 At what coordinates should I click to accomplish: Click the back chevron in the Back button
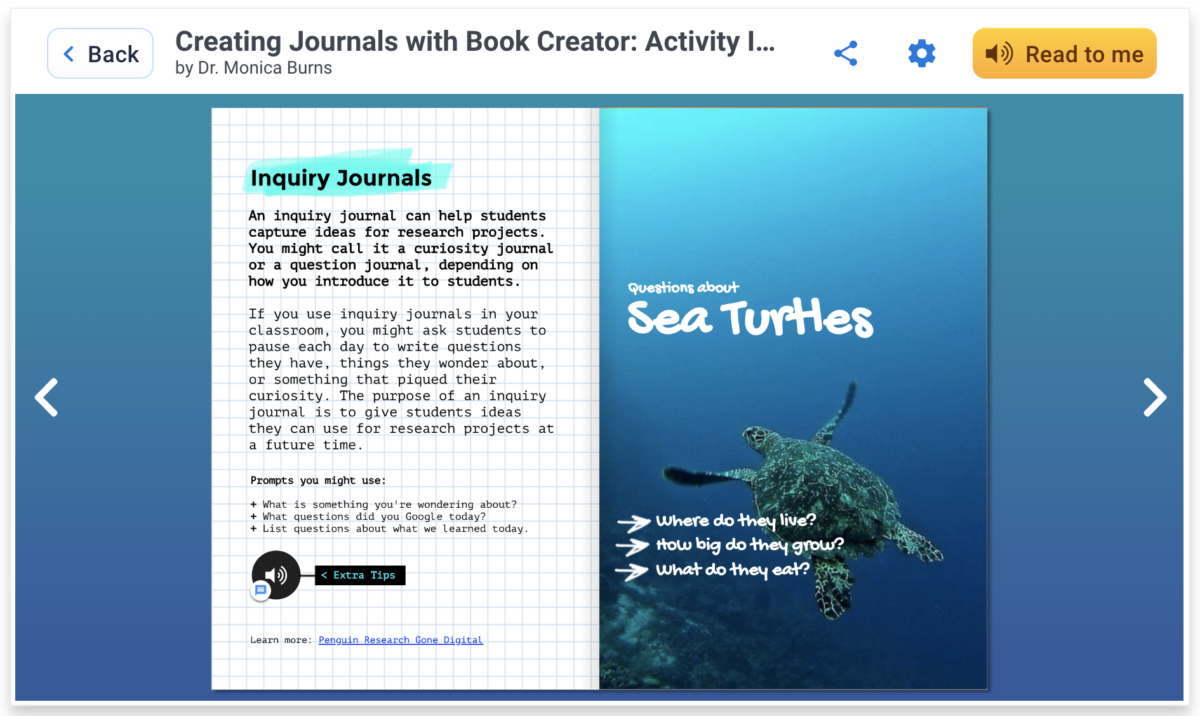(x=68, y=54)
